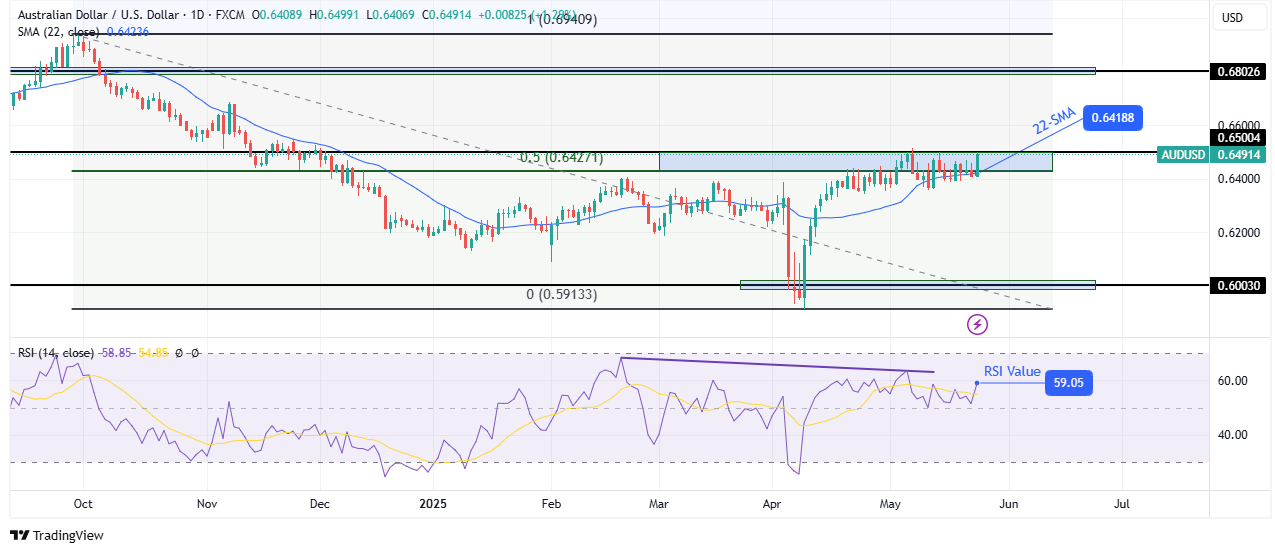Click the 'Dec' label on time axis

[321, 505]
